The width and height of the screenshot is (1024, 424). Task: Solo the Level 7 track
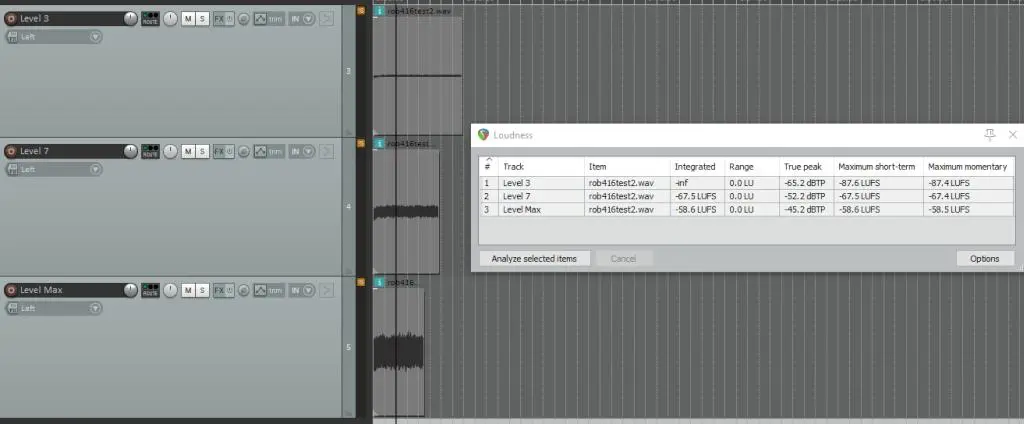point(203,151)
